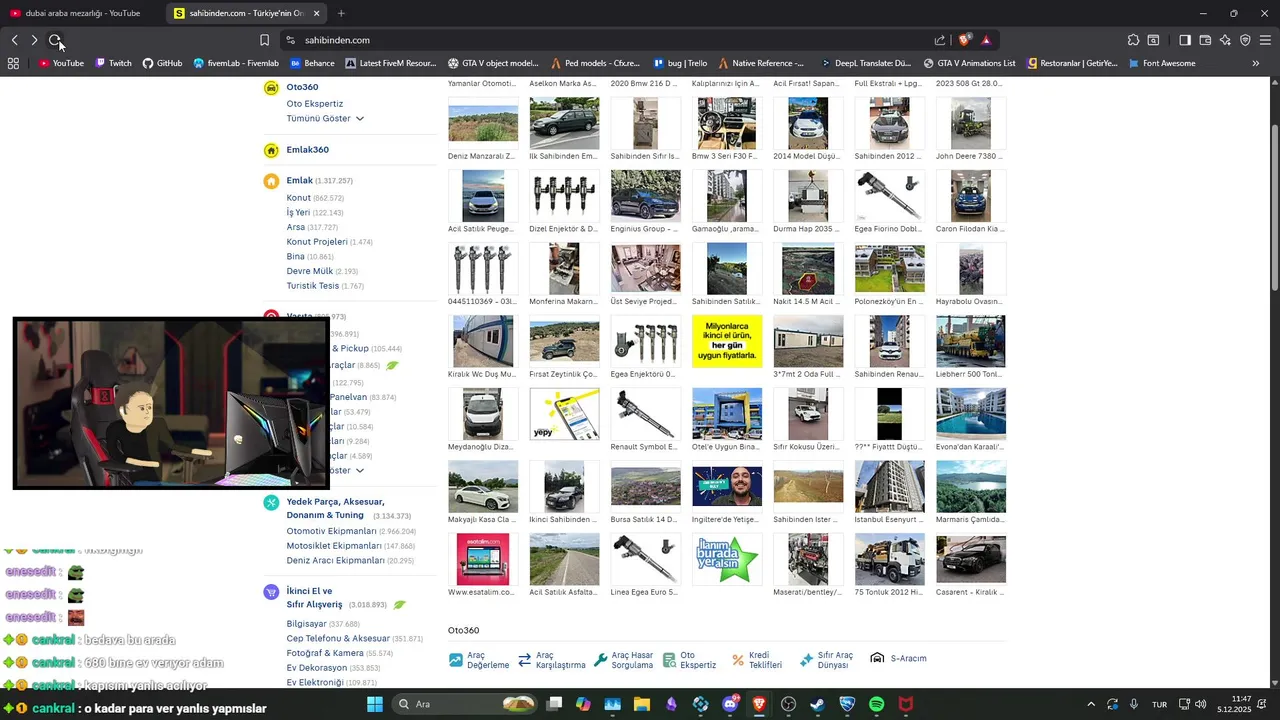1280x720 pixels.
Task: Open the Konut category link
Action: (298, 198)
